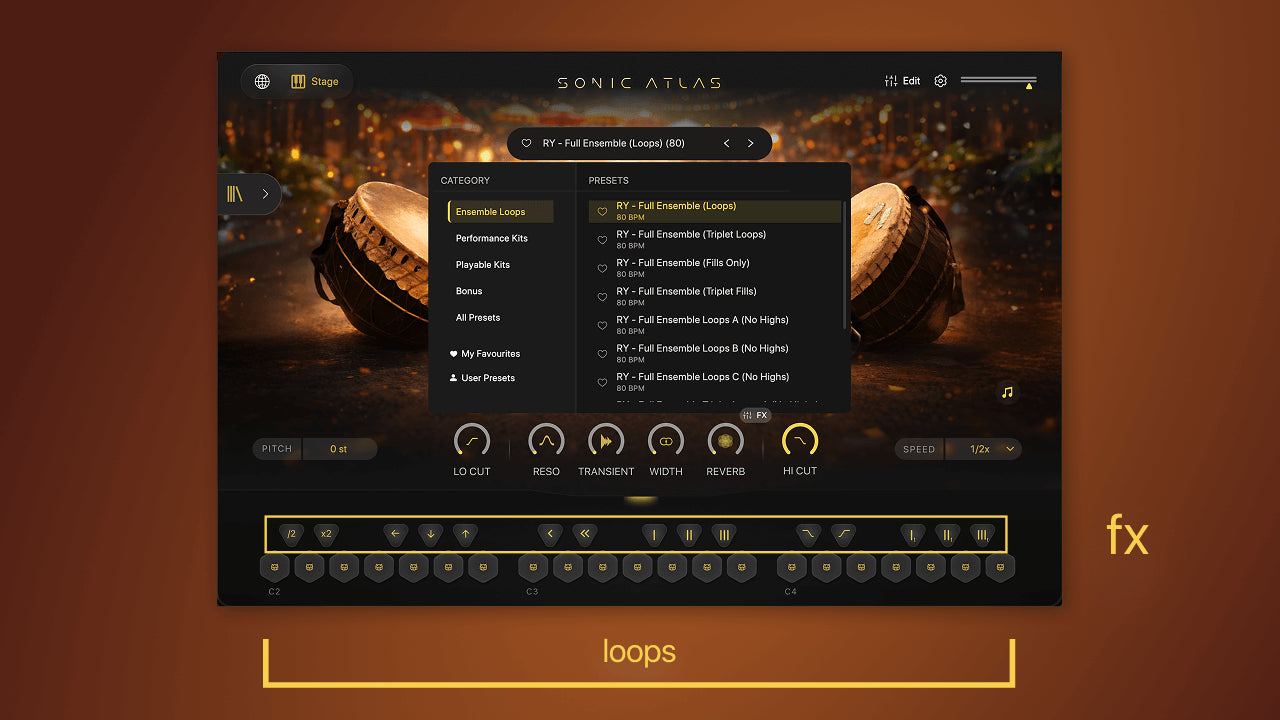Open User Presets list
The height and width of the screenshot is (720, 1280).
(x=482, y=378)
